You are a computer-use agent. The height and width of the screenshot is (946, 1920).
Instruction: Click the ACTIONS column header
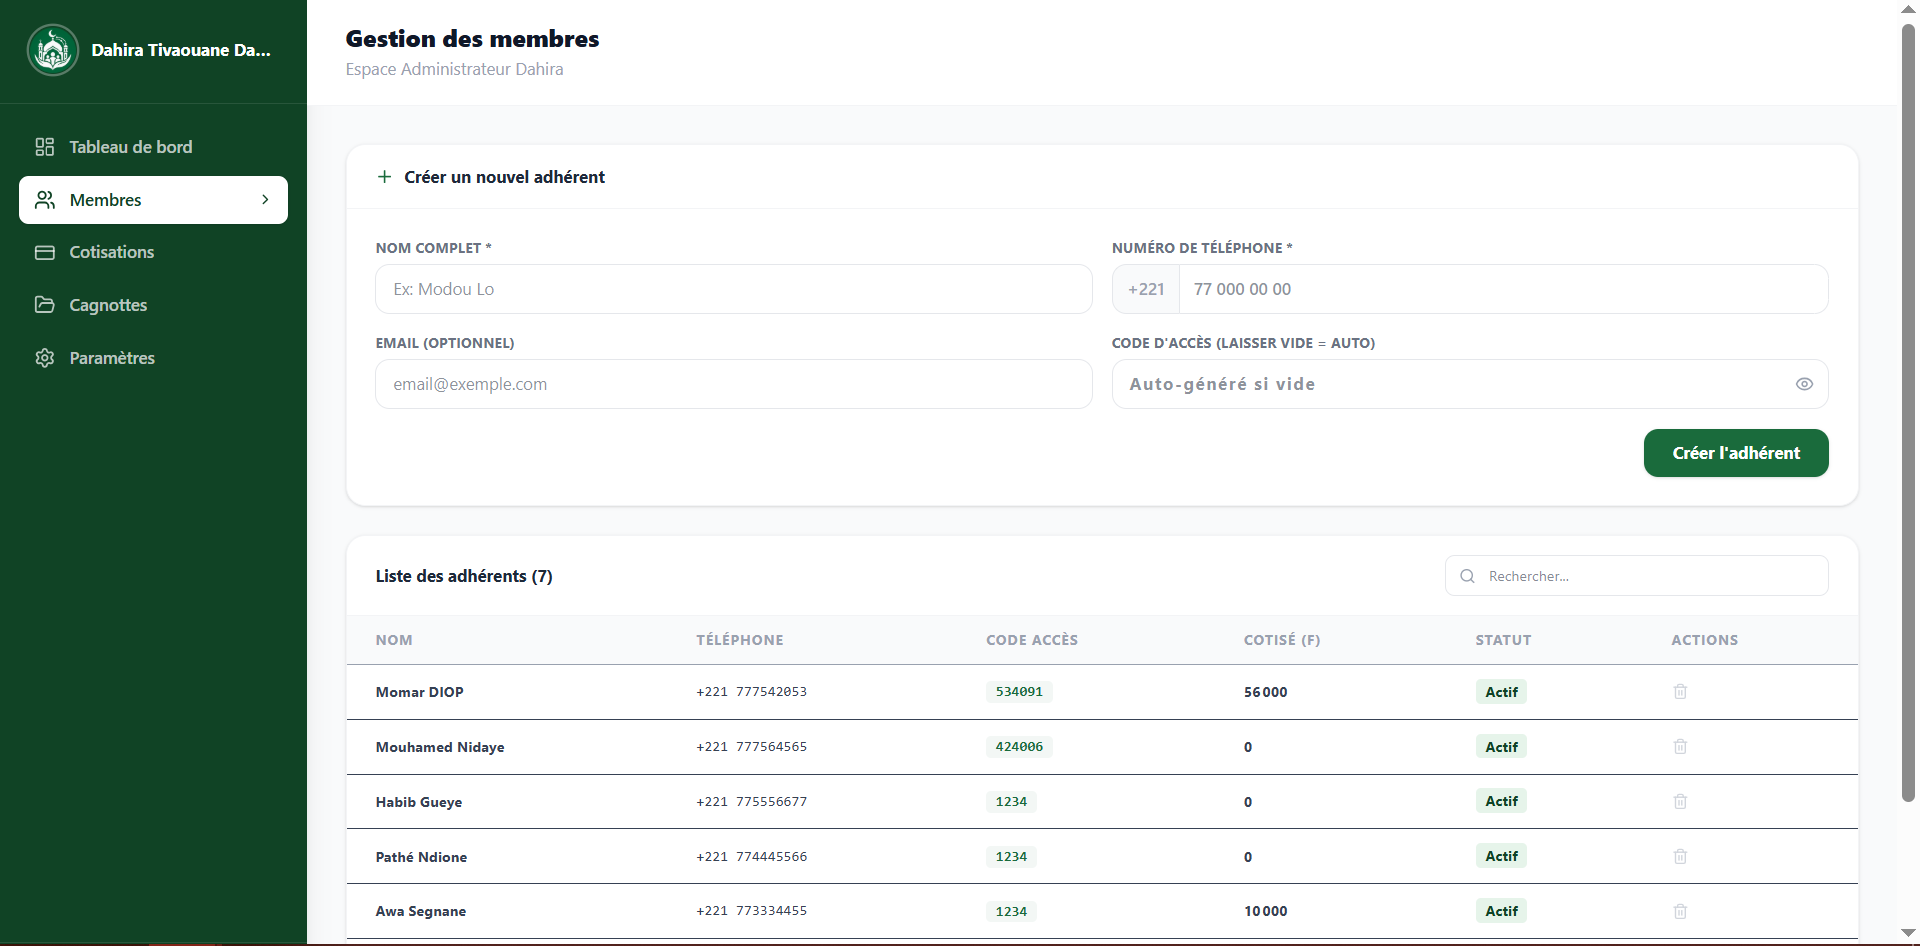point(1705,640)
